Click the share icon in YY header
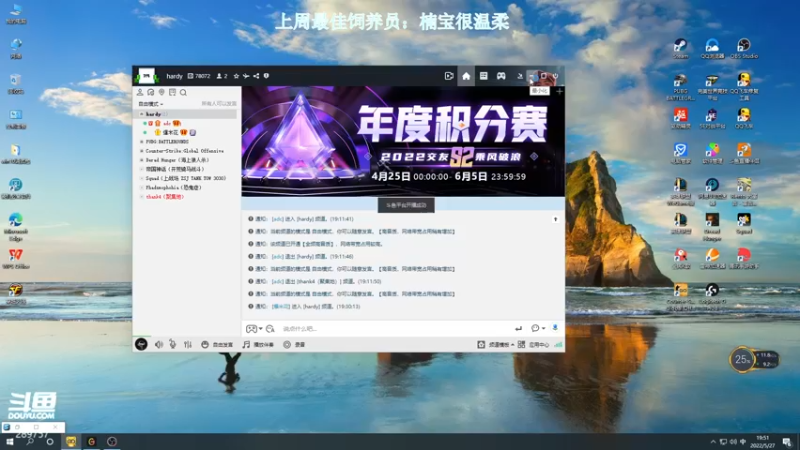800x450 pixels. pyautogui.click(x=256, y=76)
